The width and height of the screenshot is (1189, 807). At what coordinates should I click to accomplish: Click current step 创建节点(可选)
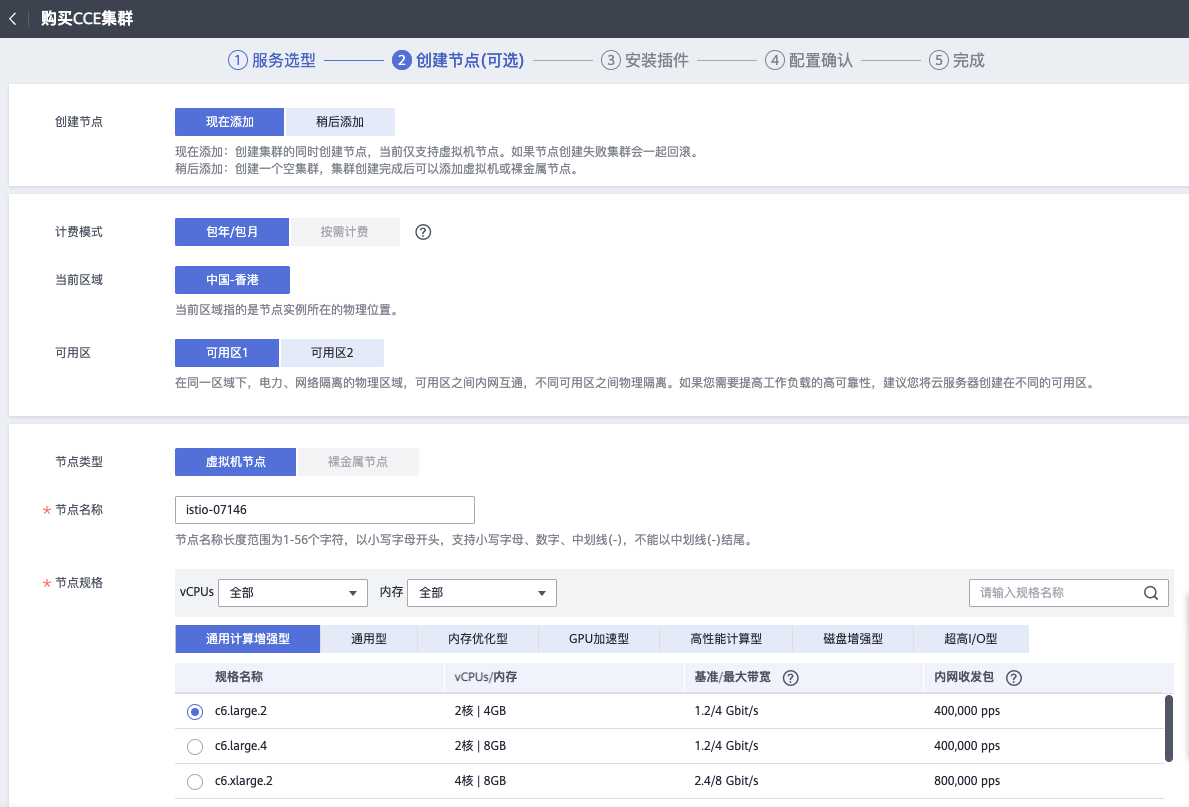[x=458, y=60]
